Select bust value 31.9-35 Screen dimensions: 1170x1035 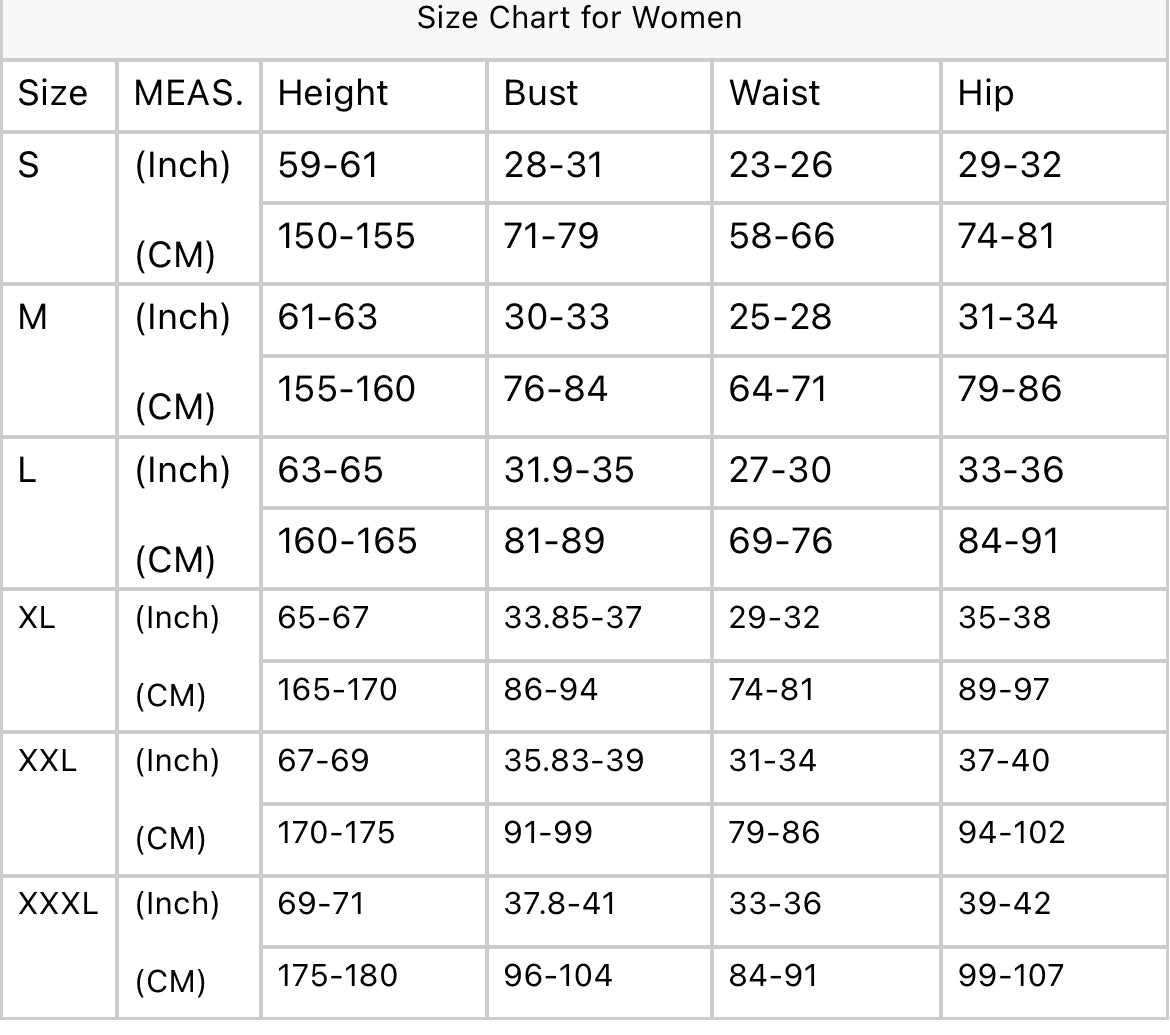click(569, 470)
